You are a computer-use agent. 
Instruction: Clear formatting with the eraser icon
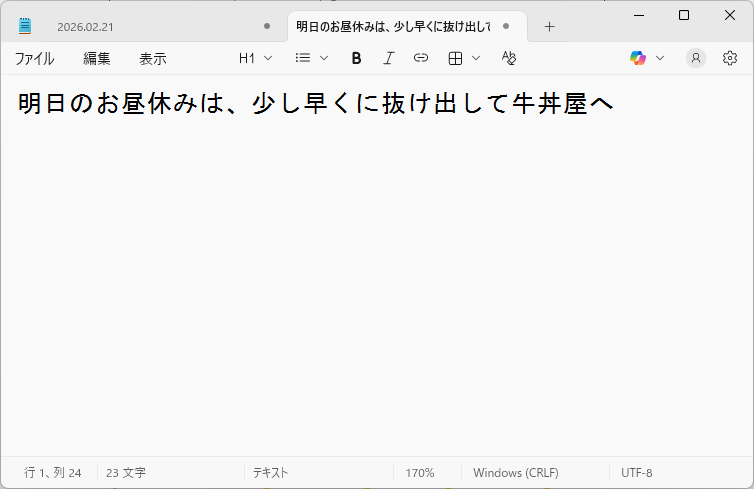click(x=509, y=58)
